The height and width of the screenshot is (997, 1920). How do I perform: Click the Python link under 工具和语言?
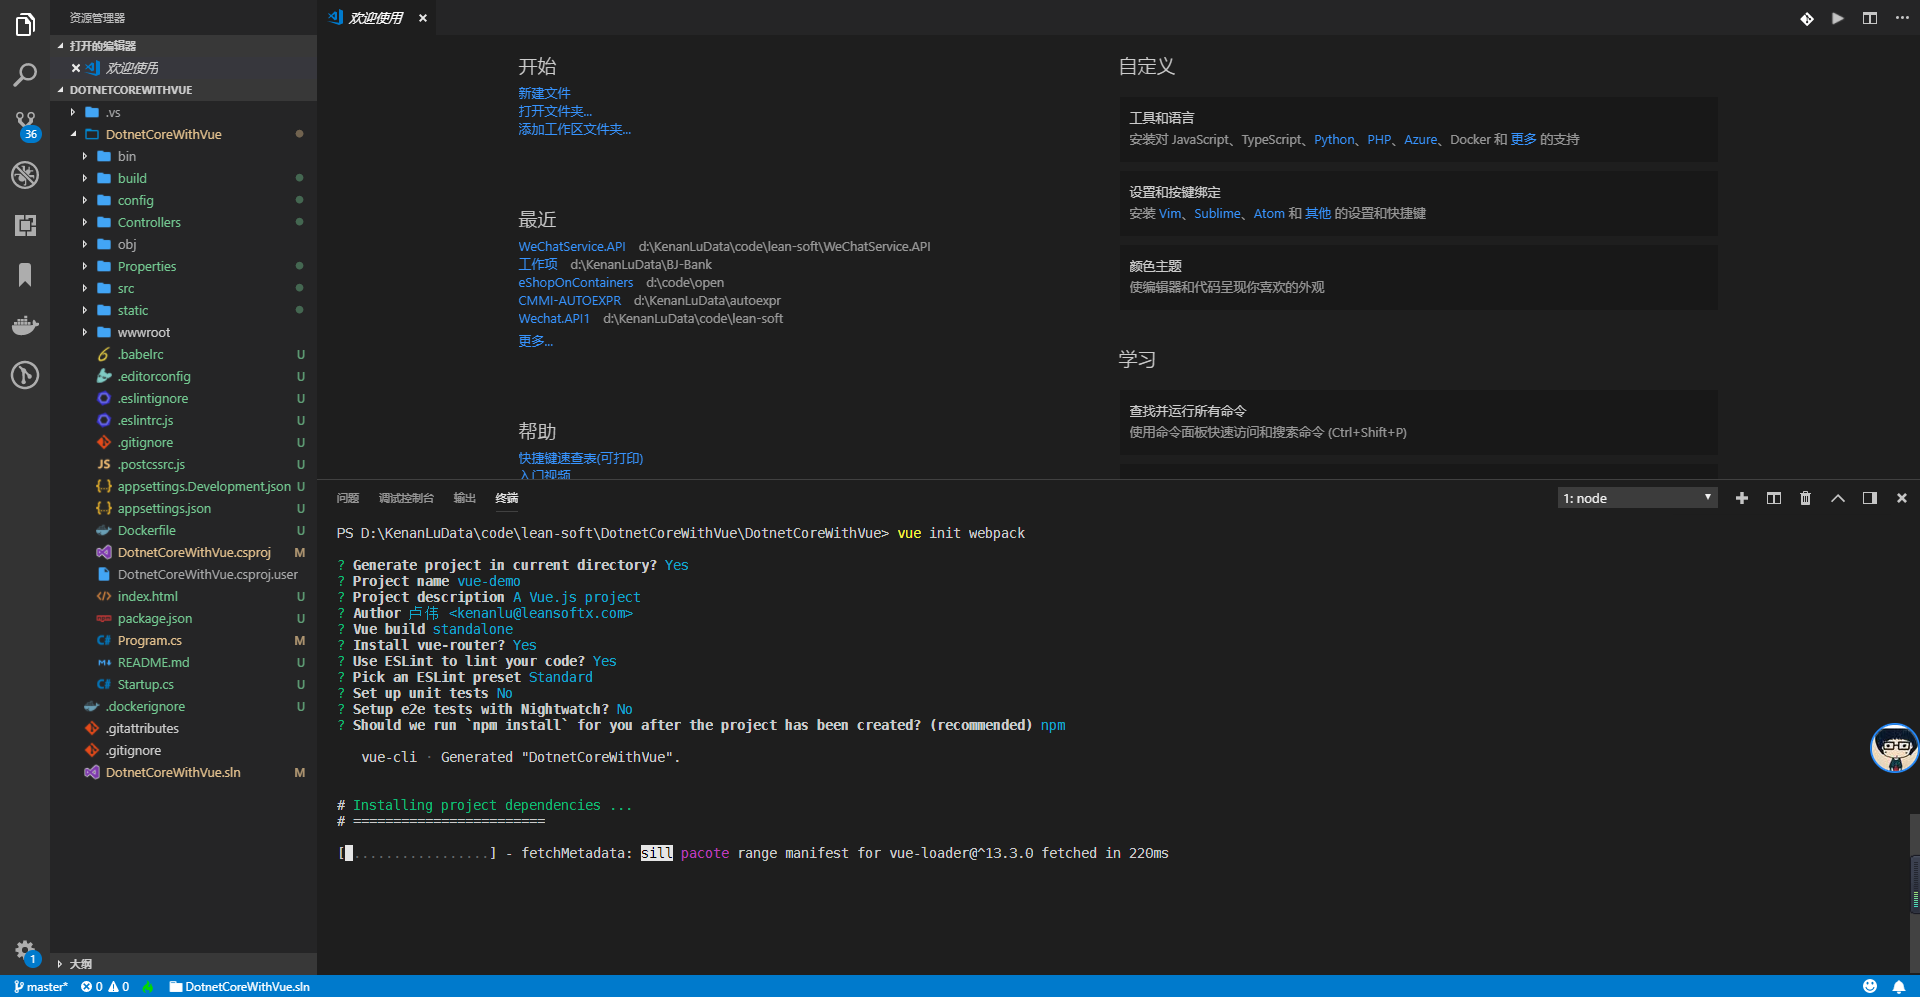(1334, 139)
